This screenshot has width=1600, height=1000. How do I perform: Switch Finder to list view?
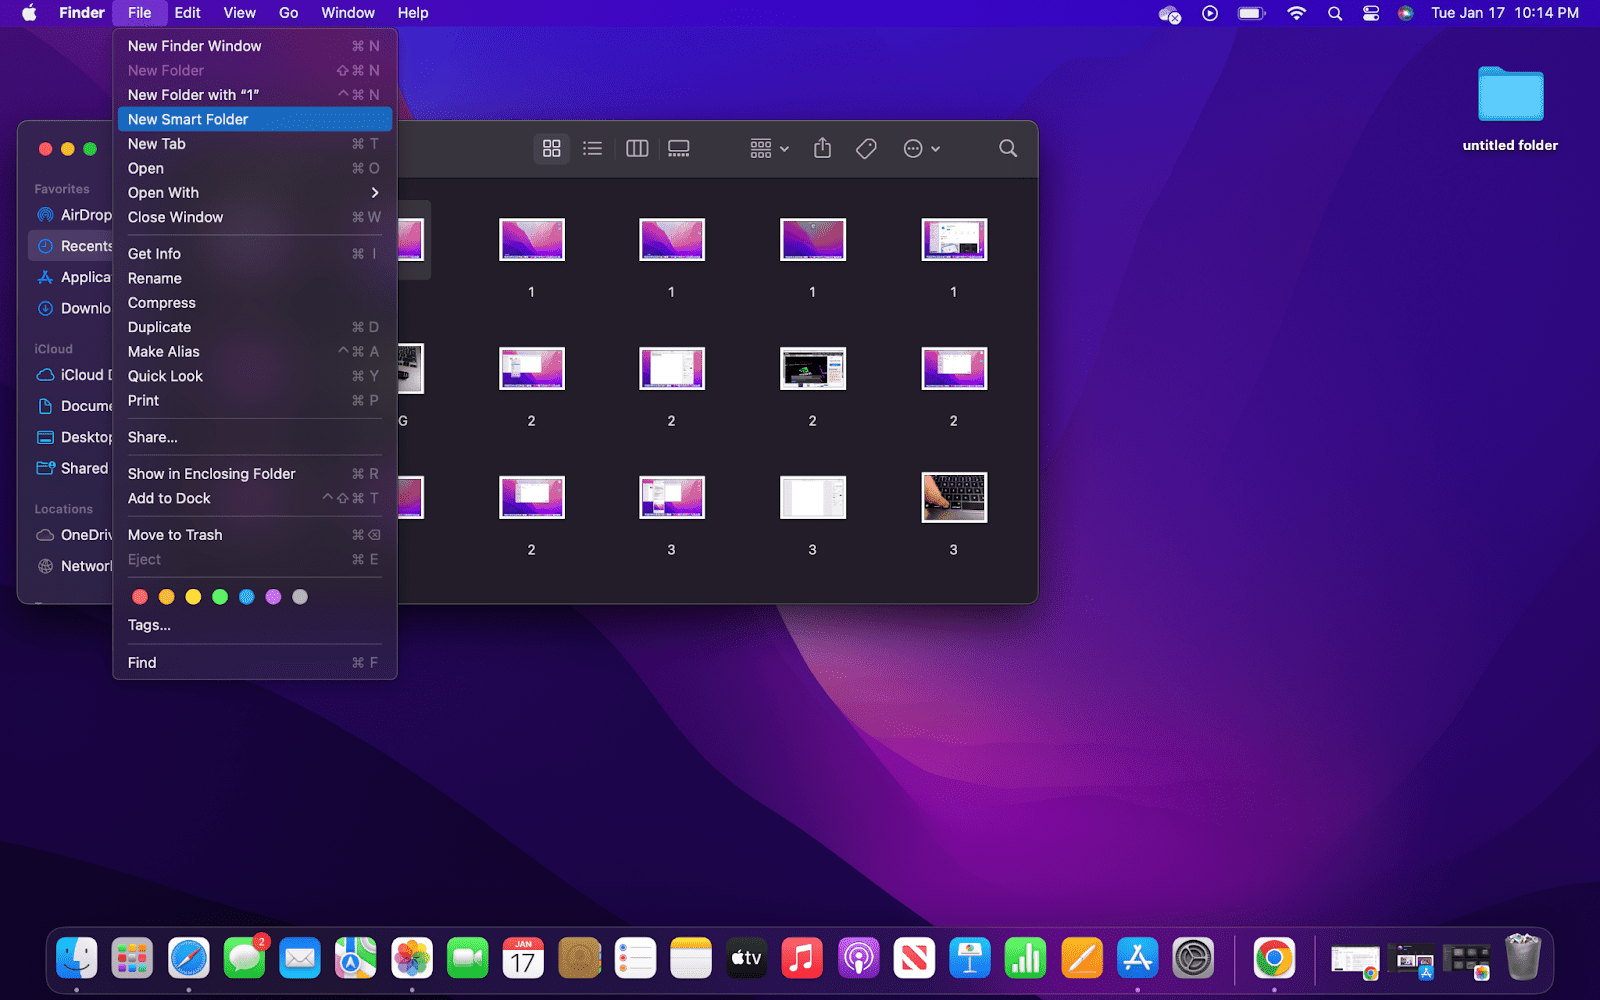(x=593, y=148)
